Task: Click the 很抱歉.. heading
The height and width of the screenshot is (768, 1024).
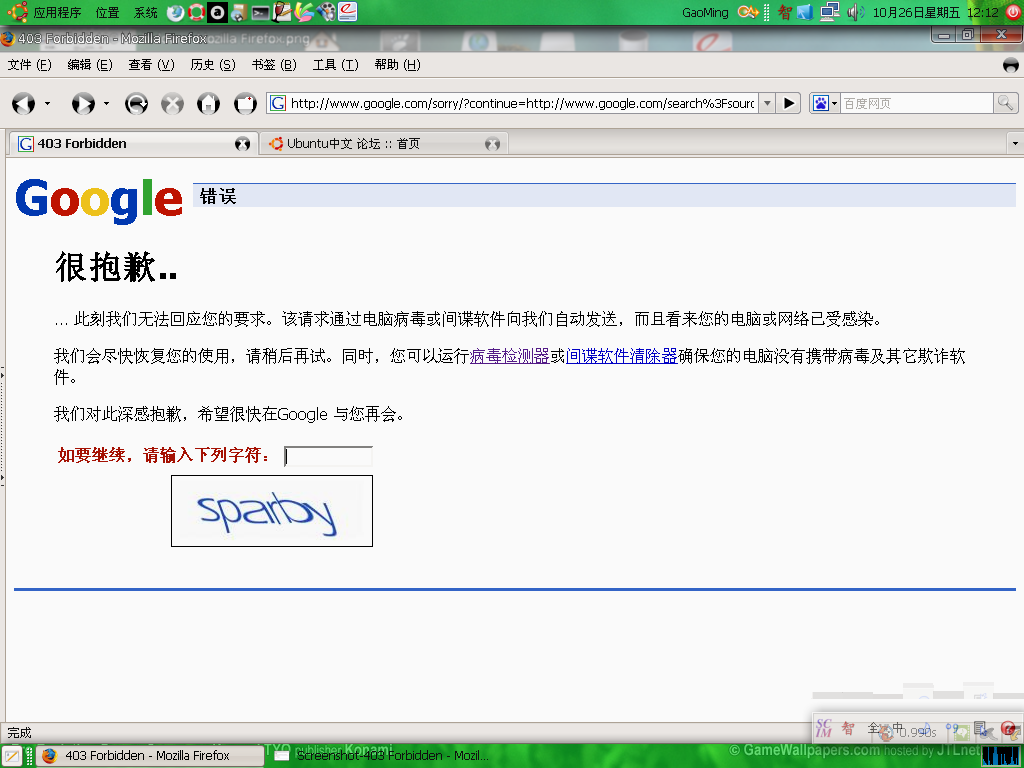Action: pos(116,266)
